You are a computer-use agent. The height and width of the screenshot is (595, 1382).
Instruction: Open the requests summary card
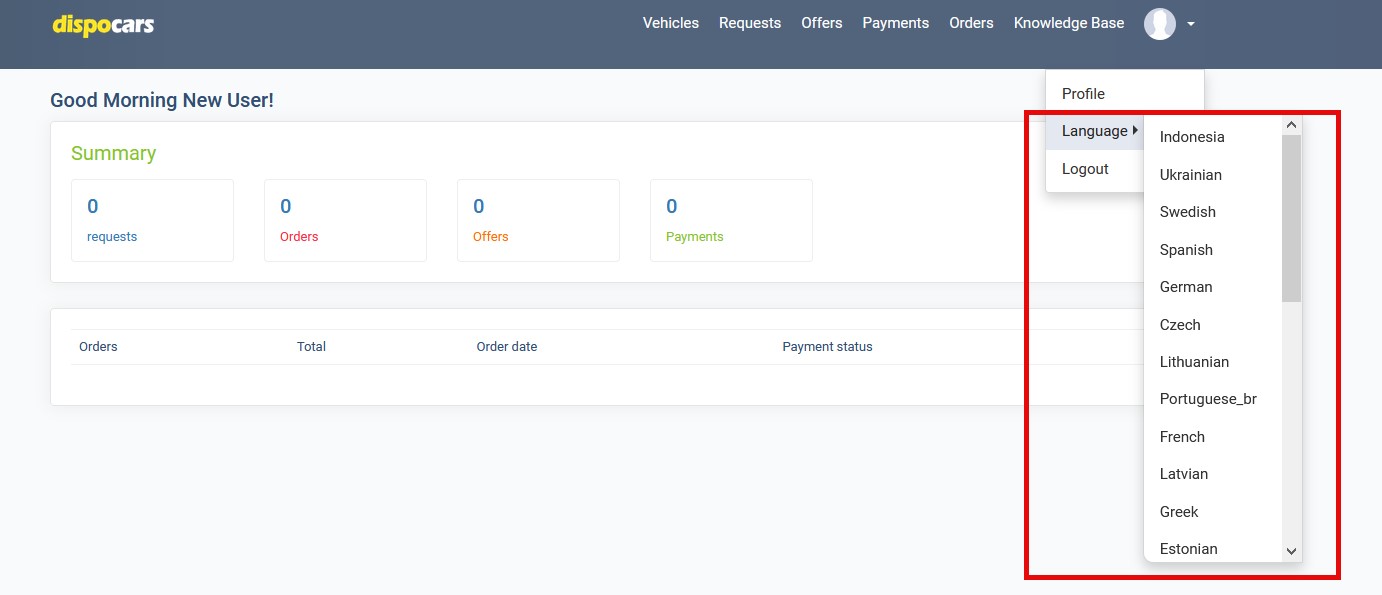pyautogui.click(x=152, y=220)
